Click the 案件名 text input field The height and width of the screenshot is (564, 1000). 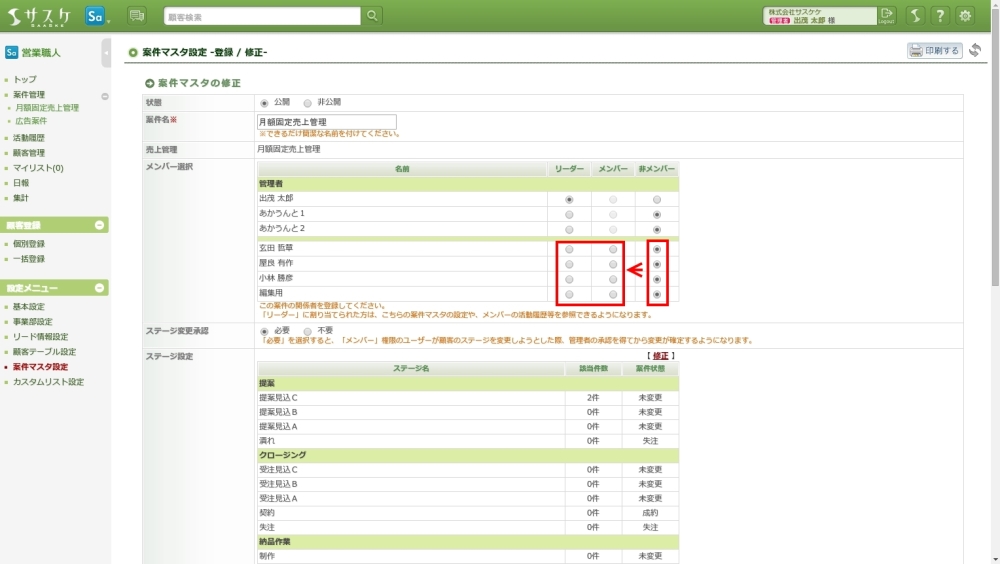tap(326, 122)
